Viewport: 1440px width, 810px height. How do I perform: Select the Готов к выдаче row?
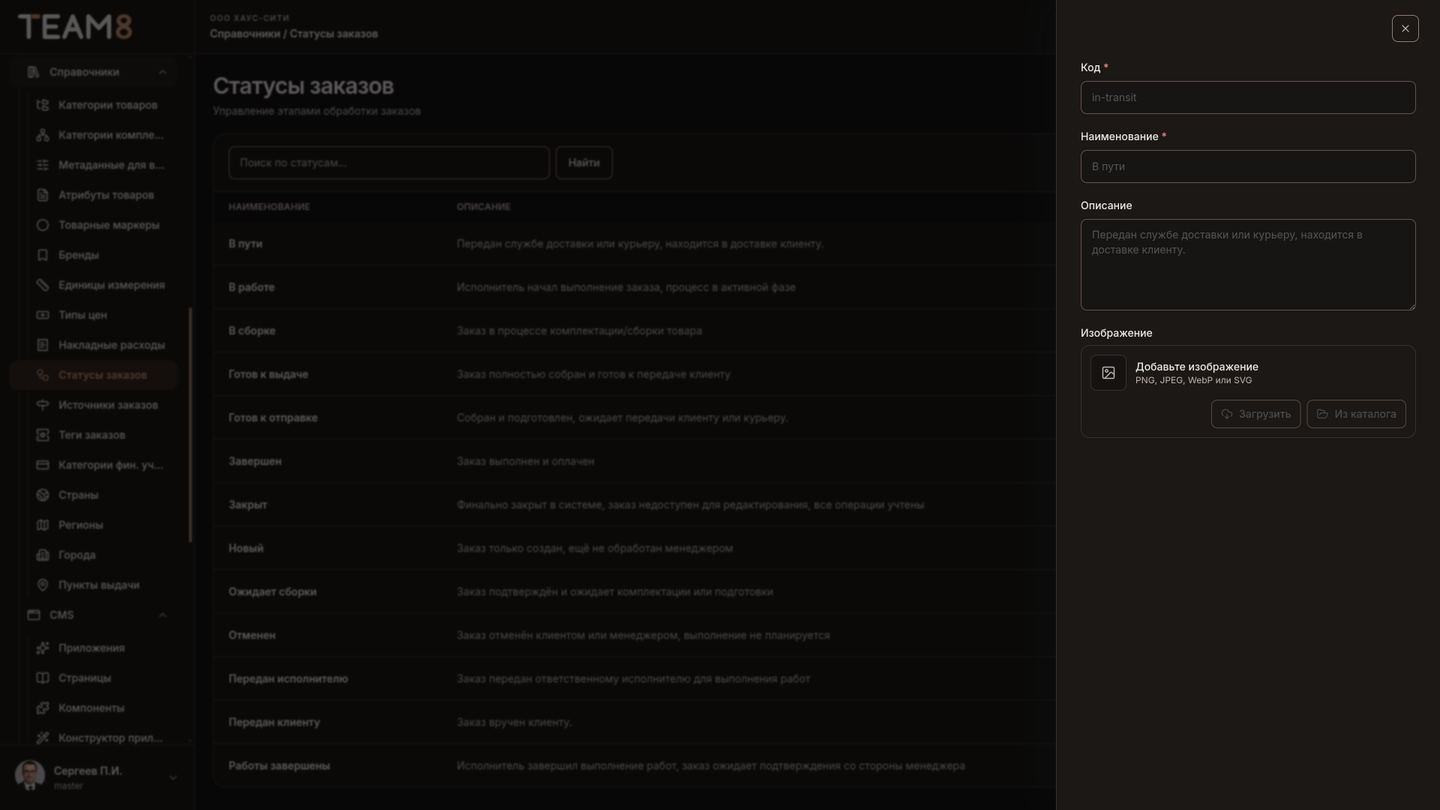point(635,374)
